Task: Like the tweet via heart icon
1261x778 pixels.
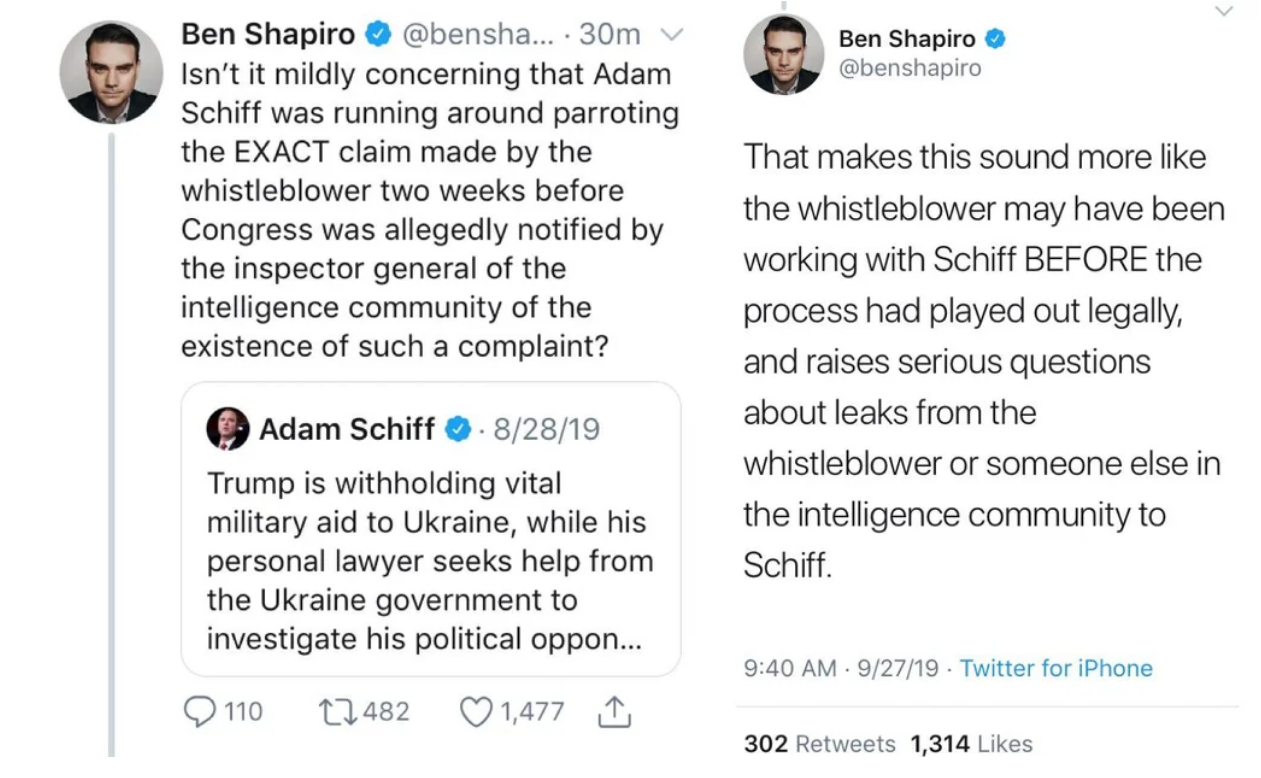Action: coord(475,712)
